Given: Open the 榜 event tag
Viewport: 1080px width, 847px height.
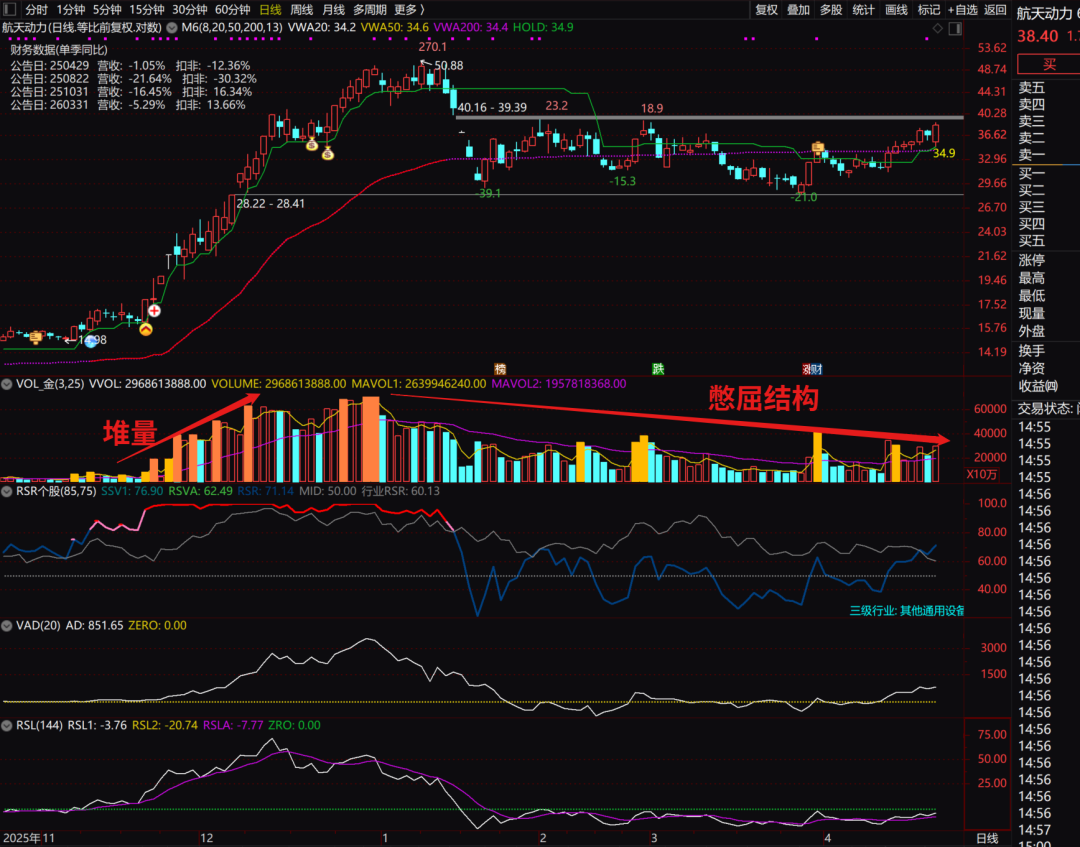Looking at the screenshot, I should [501, 369].
